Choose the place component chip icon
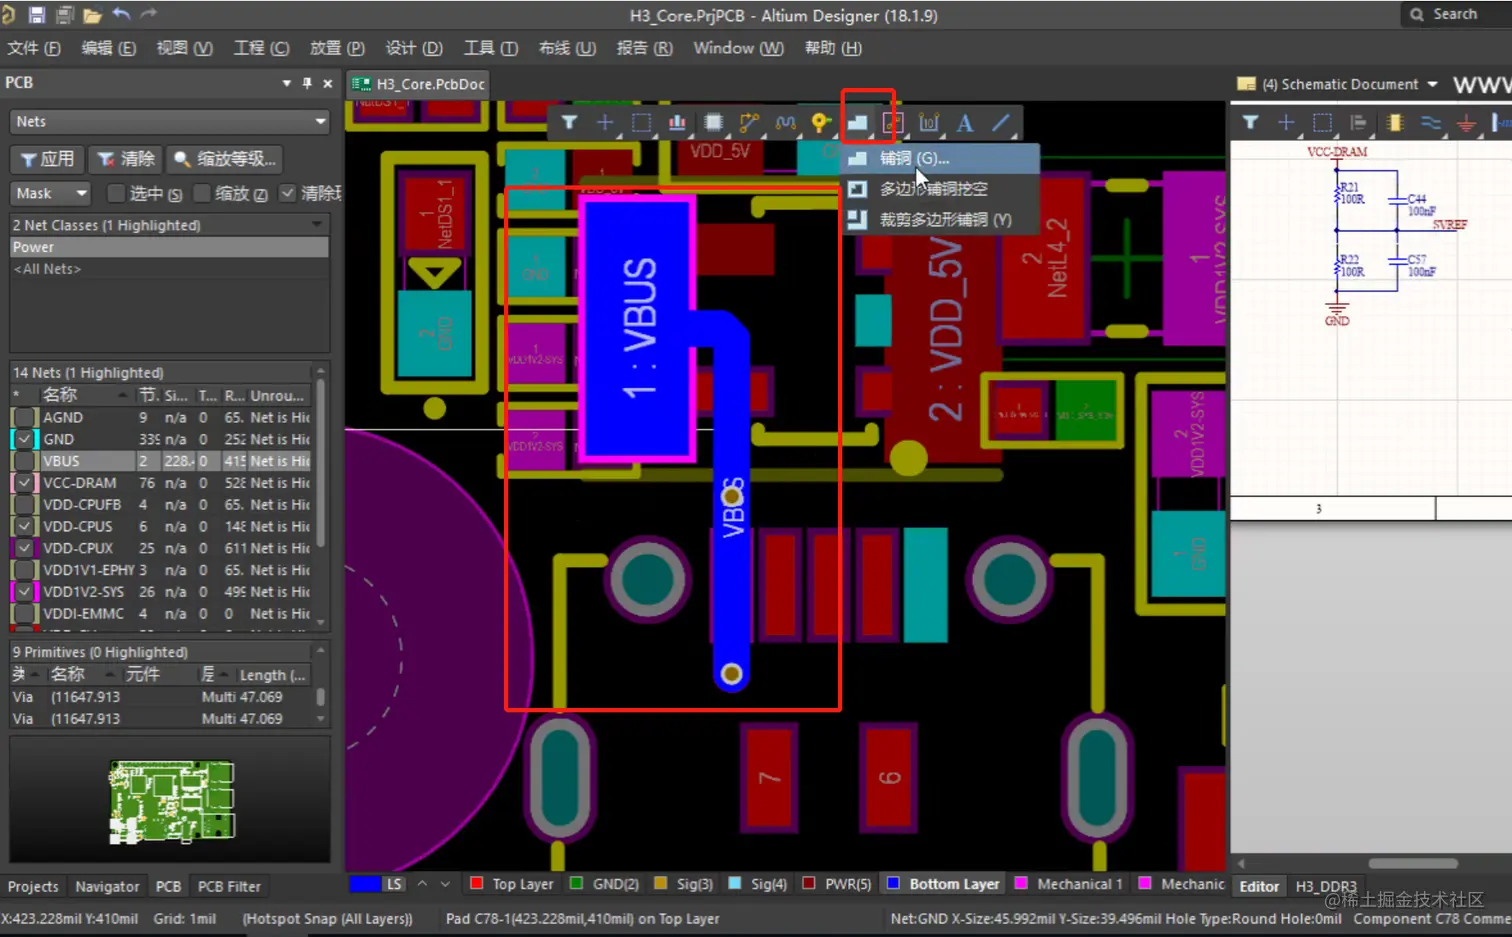Viewport: 1512px width, 937px height. 713,123
